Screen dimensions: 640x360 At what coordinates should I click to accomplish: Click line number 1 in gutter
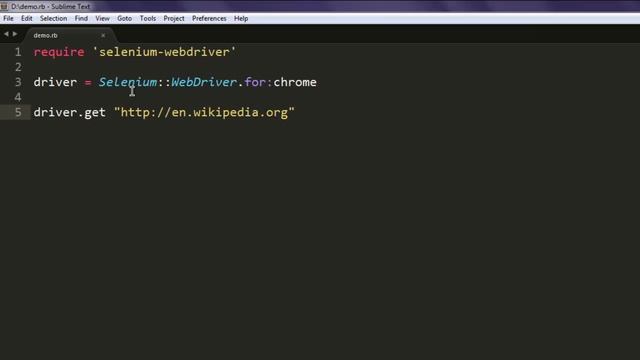coord(18,52)
